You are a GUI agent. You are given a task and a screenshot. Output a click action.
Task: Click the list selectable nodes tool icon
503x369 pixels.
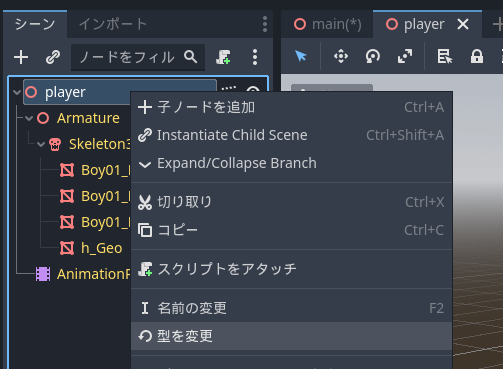coord(445,56)
